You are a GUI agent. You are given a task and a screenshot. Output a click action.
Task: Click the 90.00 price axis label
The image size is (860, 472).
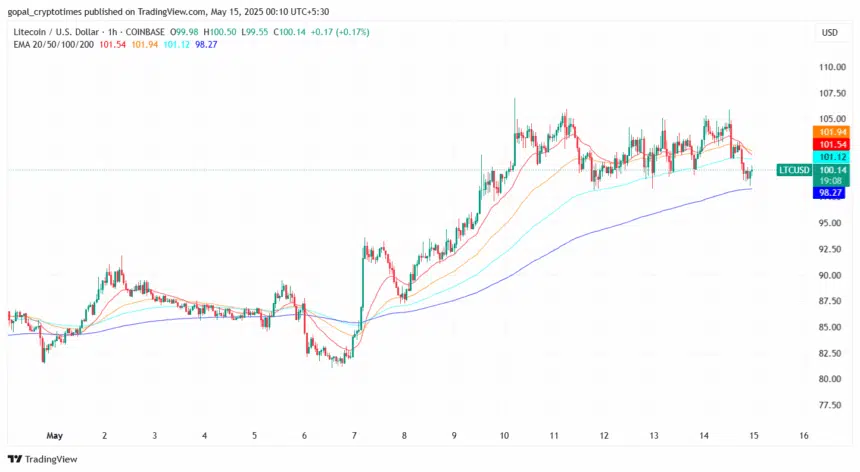coord(830,275)
